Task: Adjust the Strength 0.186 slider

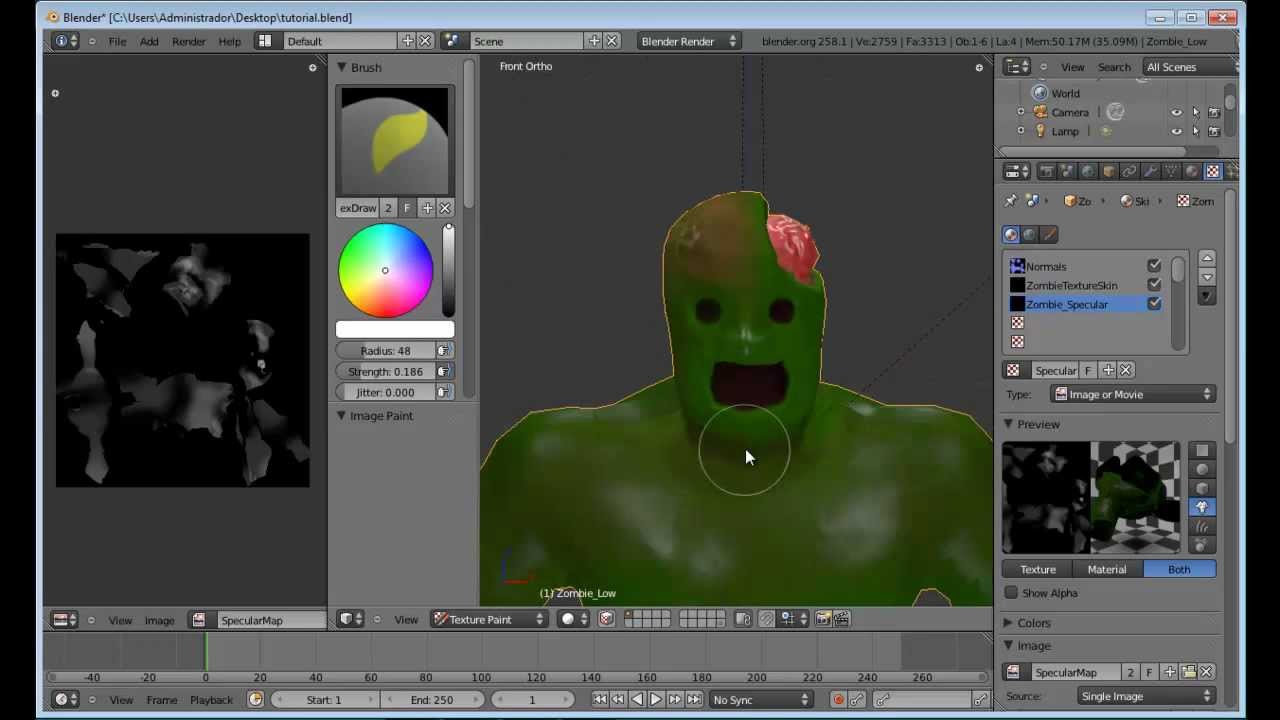Action: 386,372
